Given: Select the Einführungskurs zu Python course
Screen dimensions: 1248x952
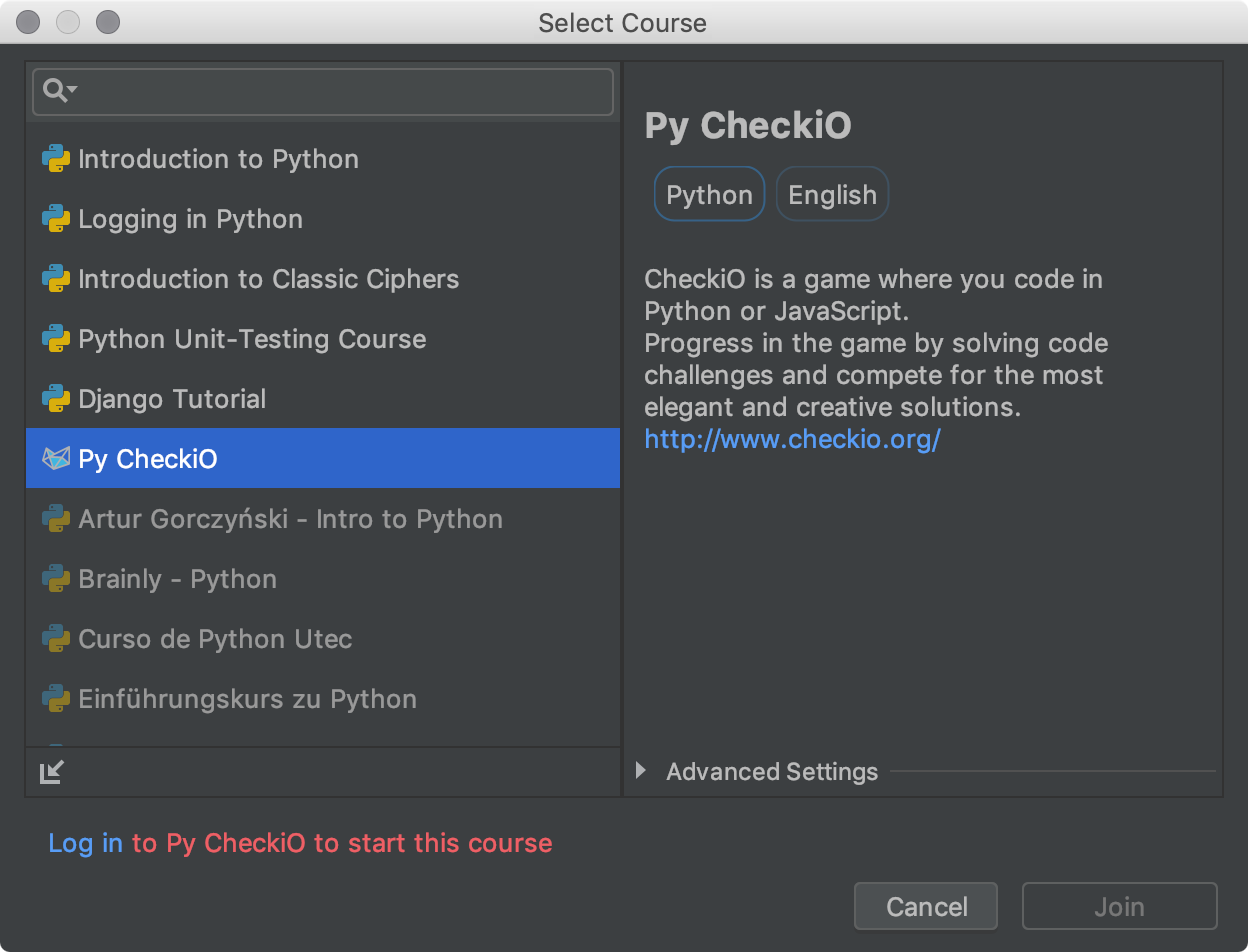Looking at the screenshot, I should coord(323,699).
